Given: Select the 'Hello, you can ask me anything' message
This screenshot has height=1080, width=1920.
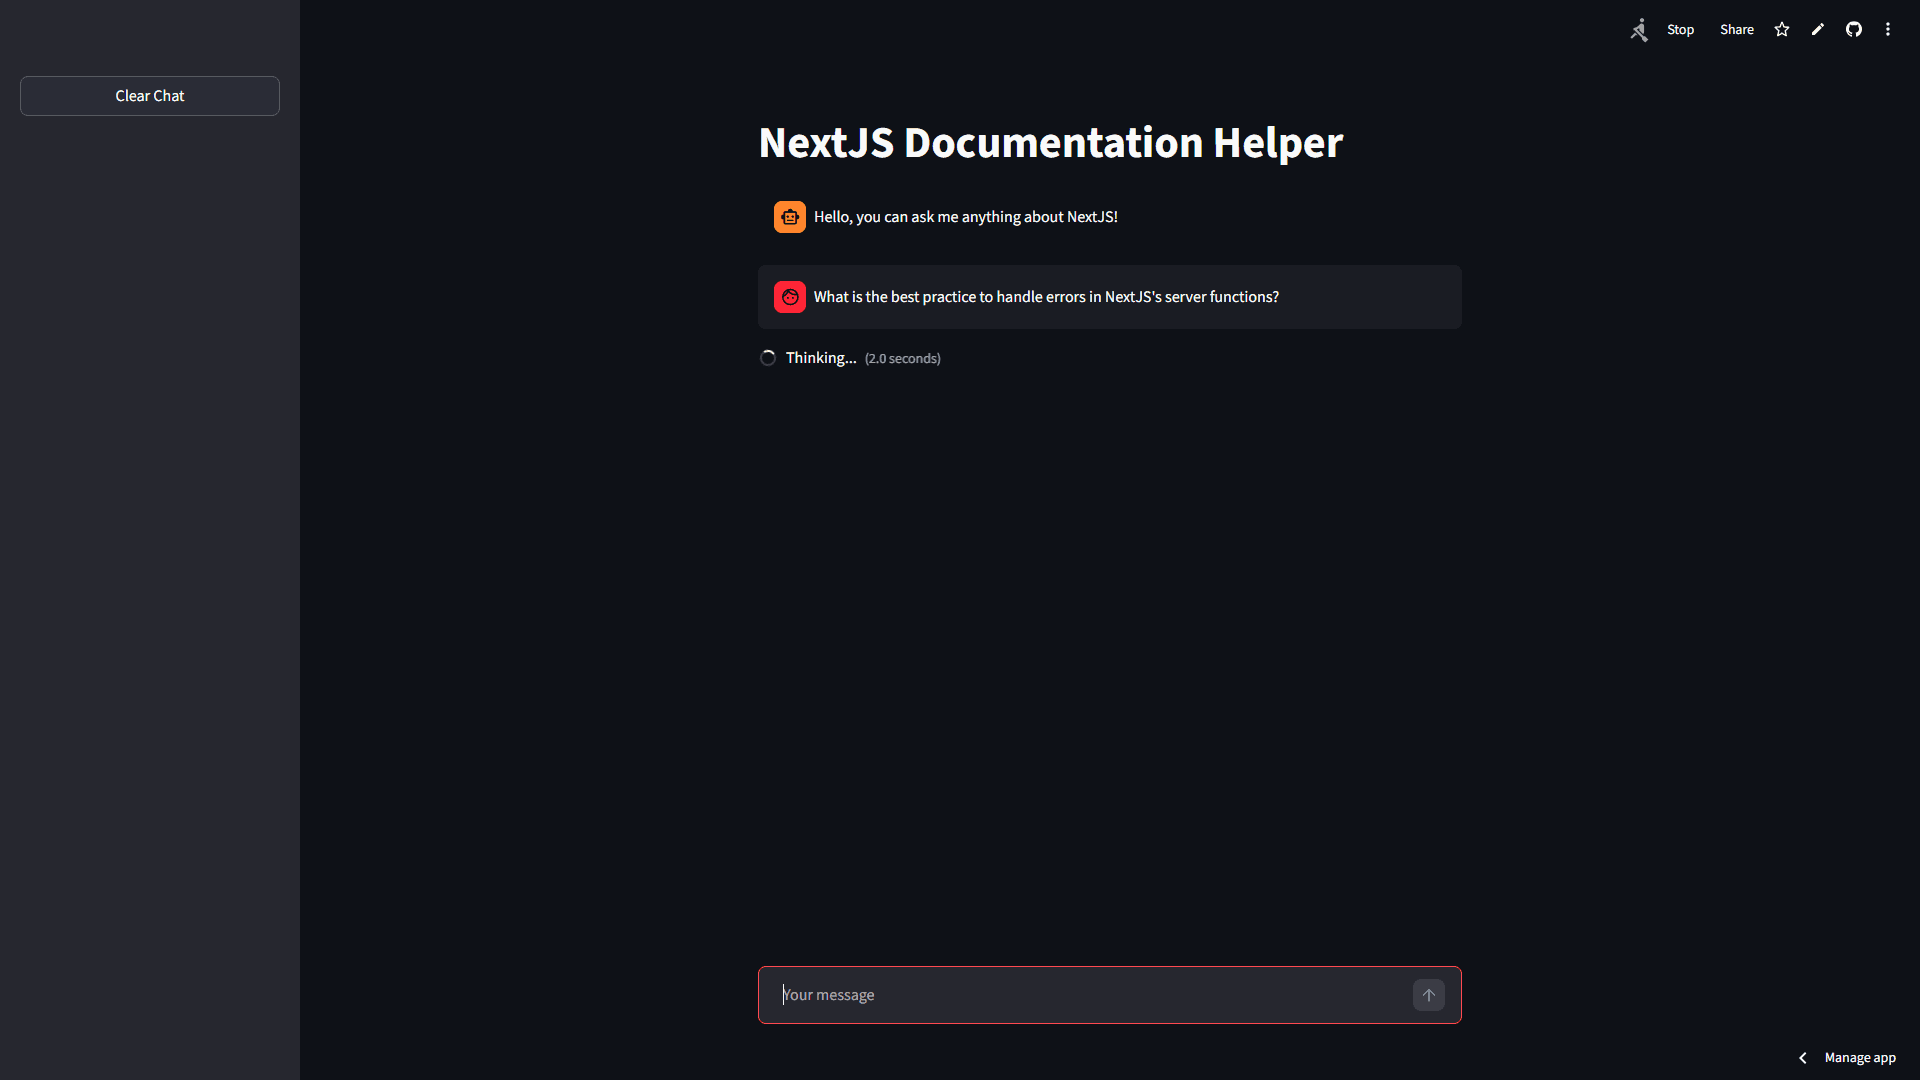Looking at the screenshot, I should point(966,217).
